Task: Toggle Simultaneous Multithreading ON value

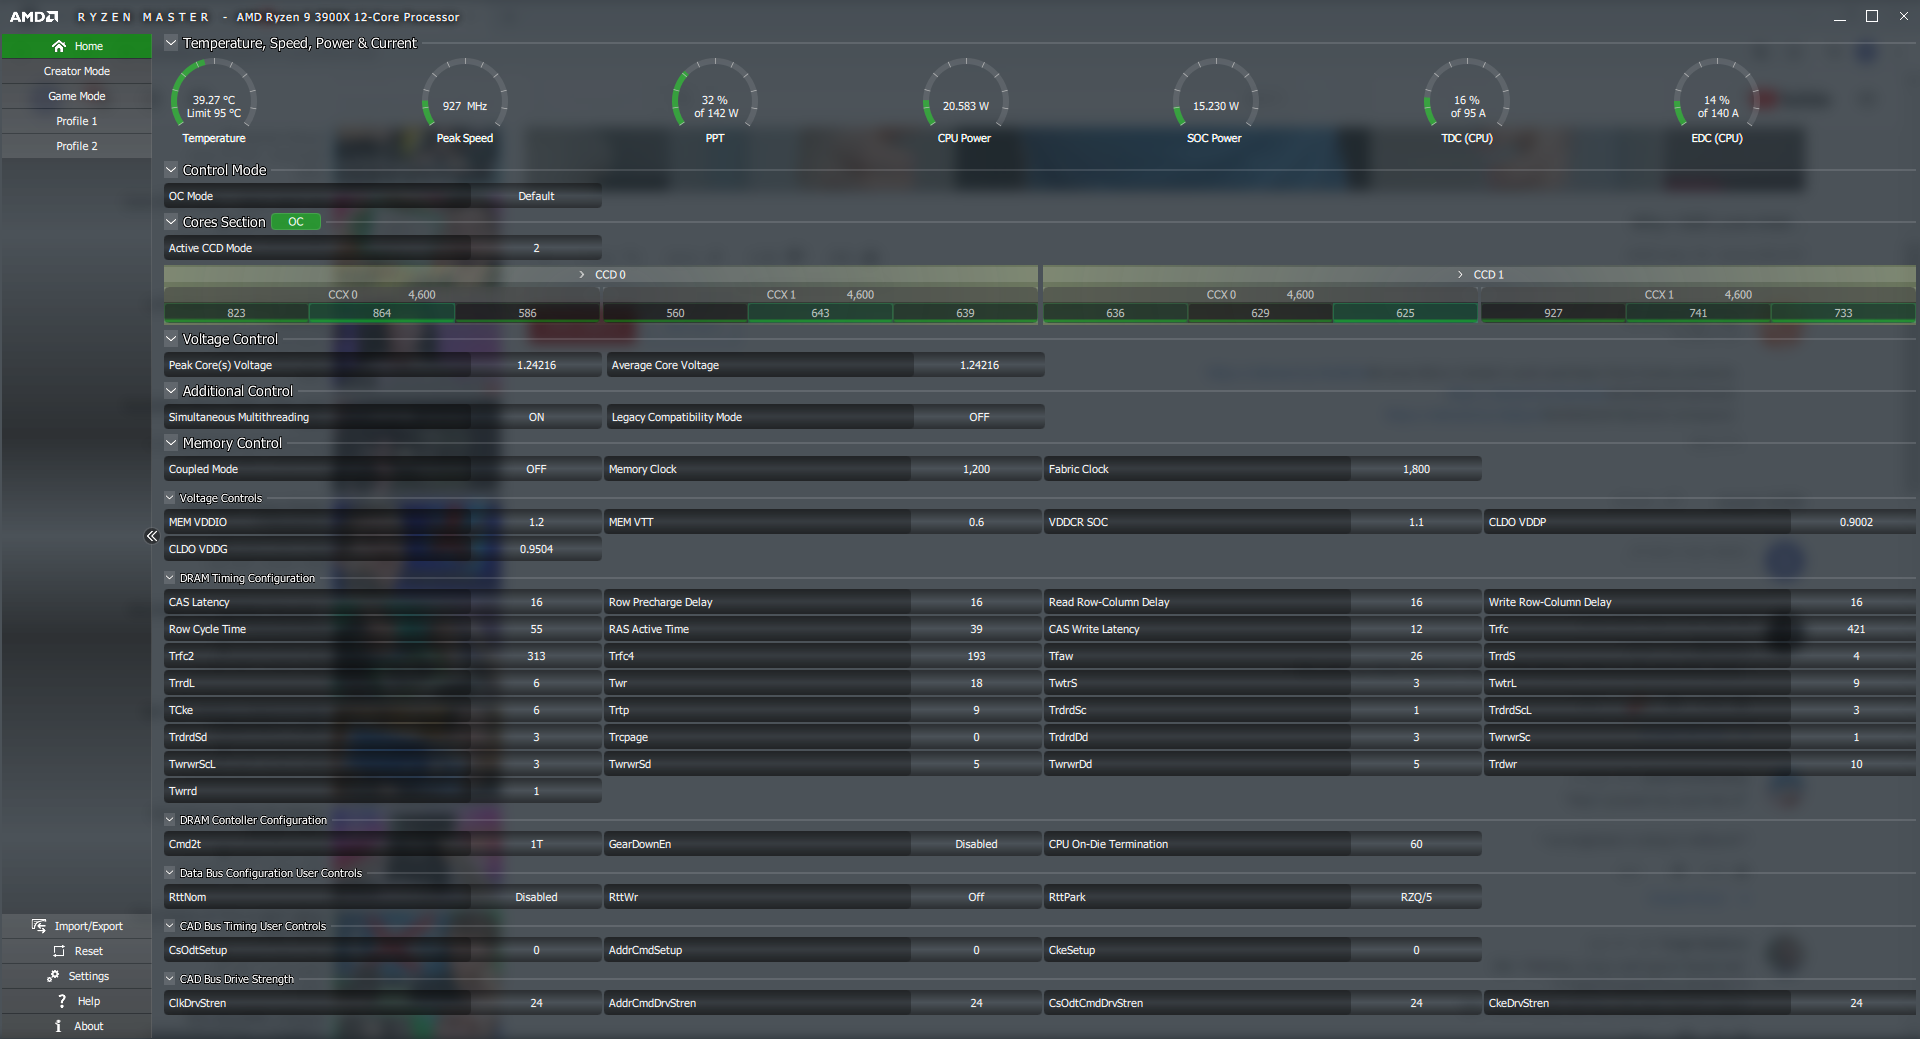Action: 536,417
